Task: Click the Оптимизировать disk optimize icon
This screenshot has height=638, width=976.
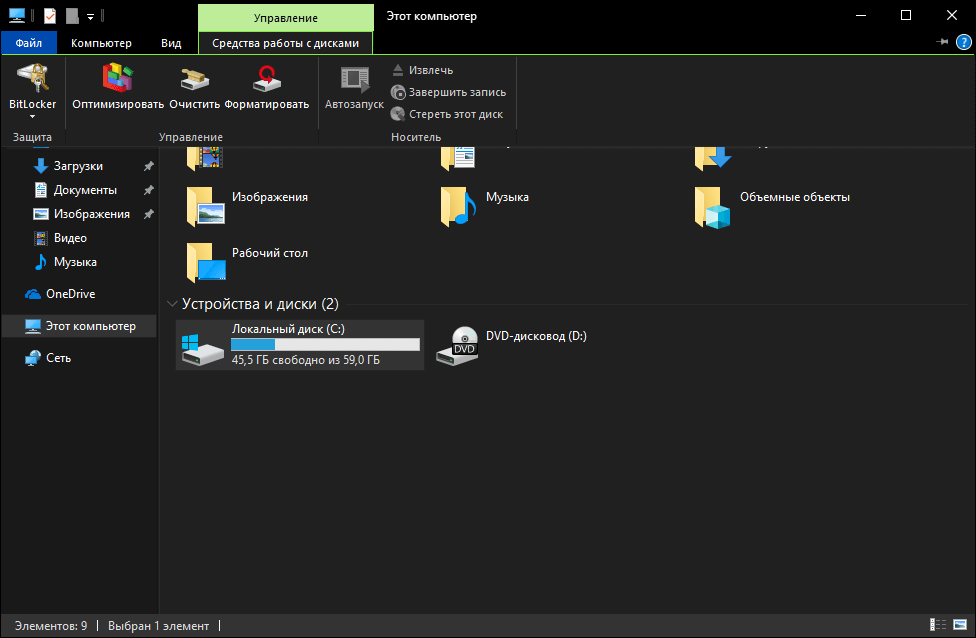Action: [x=118, y=77]
